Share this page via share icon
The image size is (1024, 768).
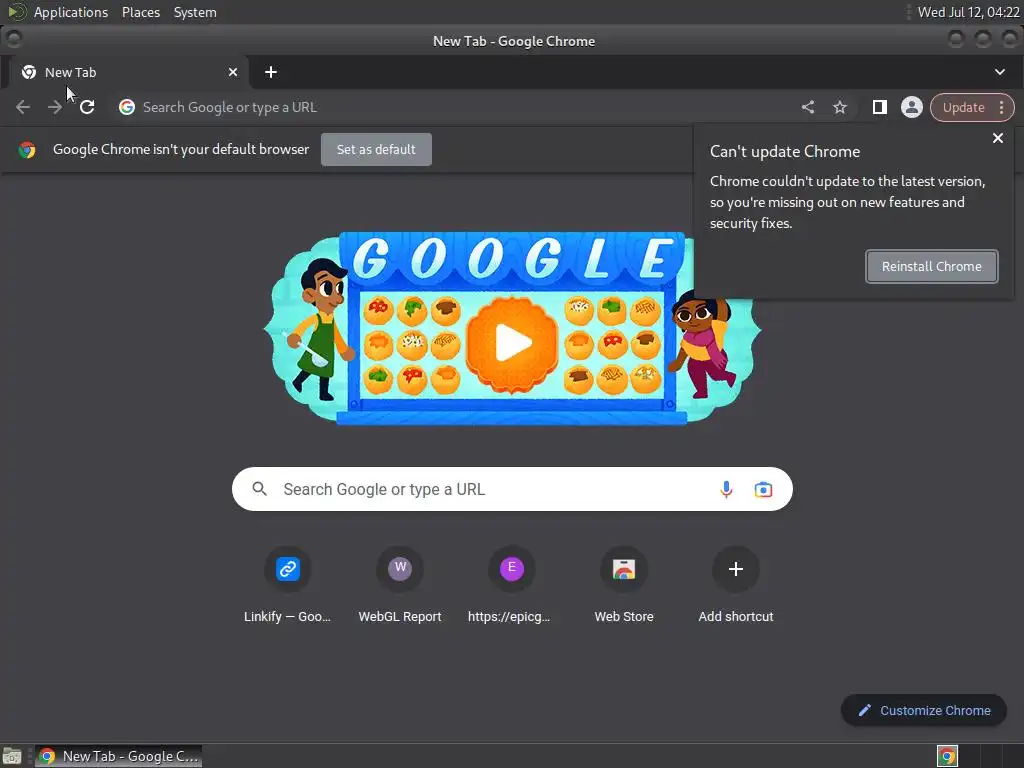tap(808, 107)
